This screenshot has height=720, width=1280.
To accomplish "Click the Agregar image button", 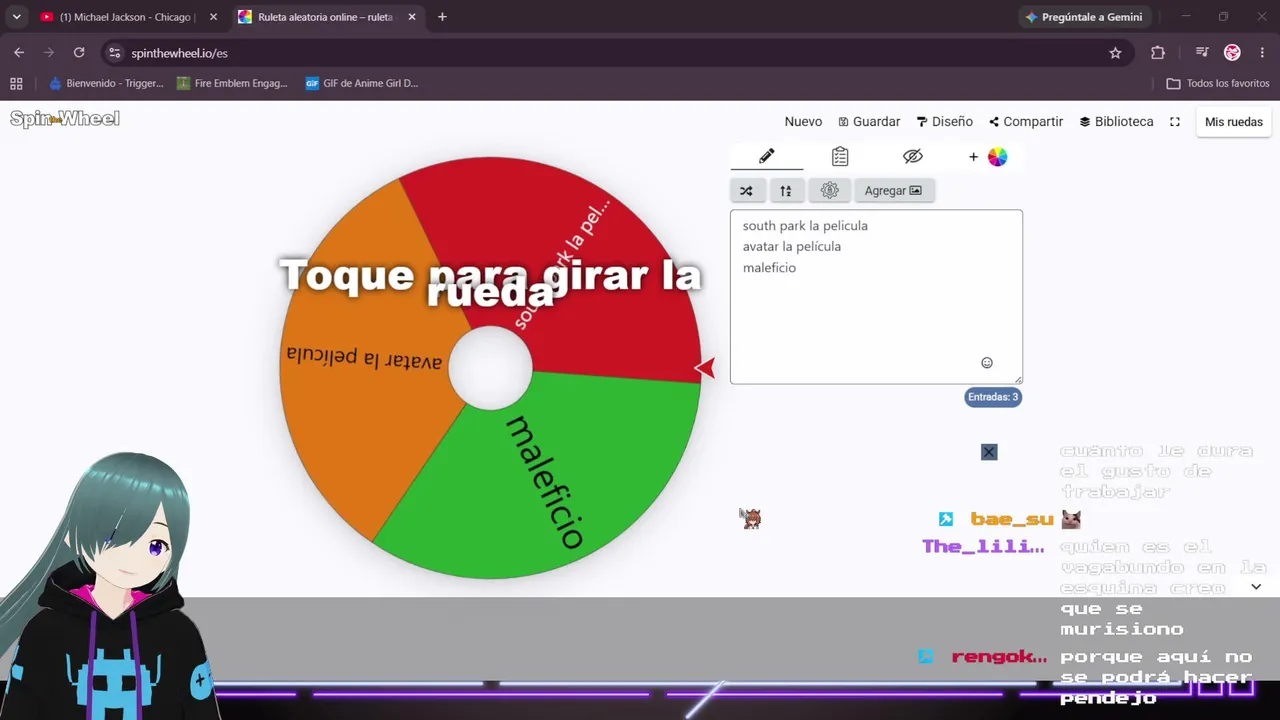I will tap(894, 191).
